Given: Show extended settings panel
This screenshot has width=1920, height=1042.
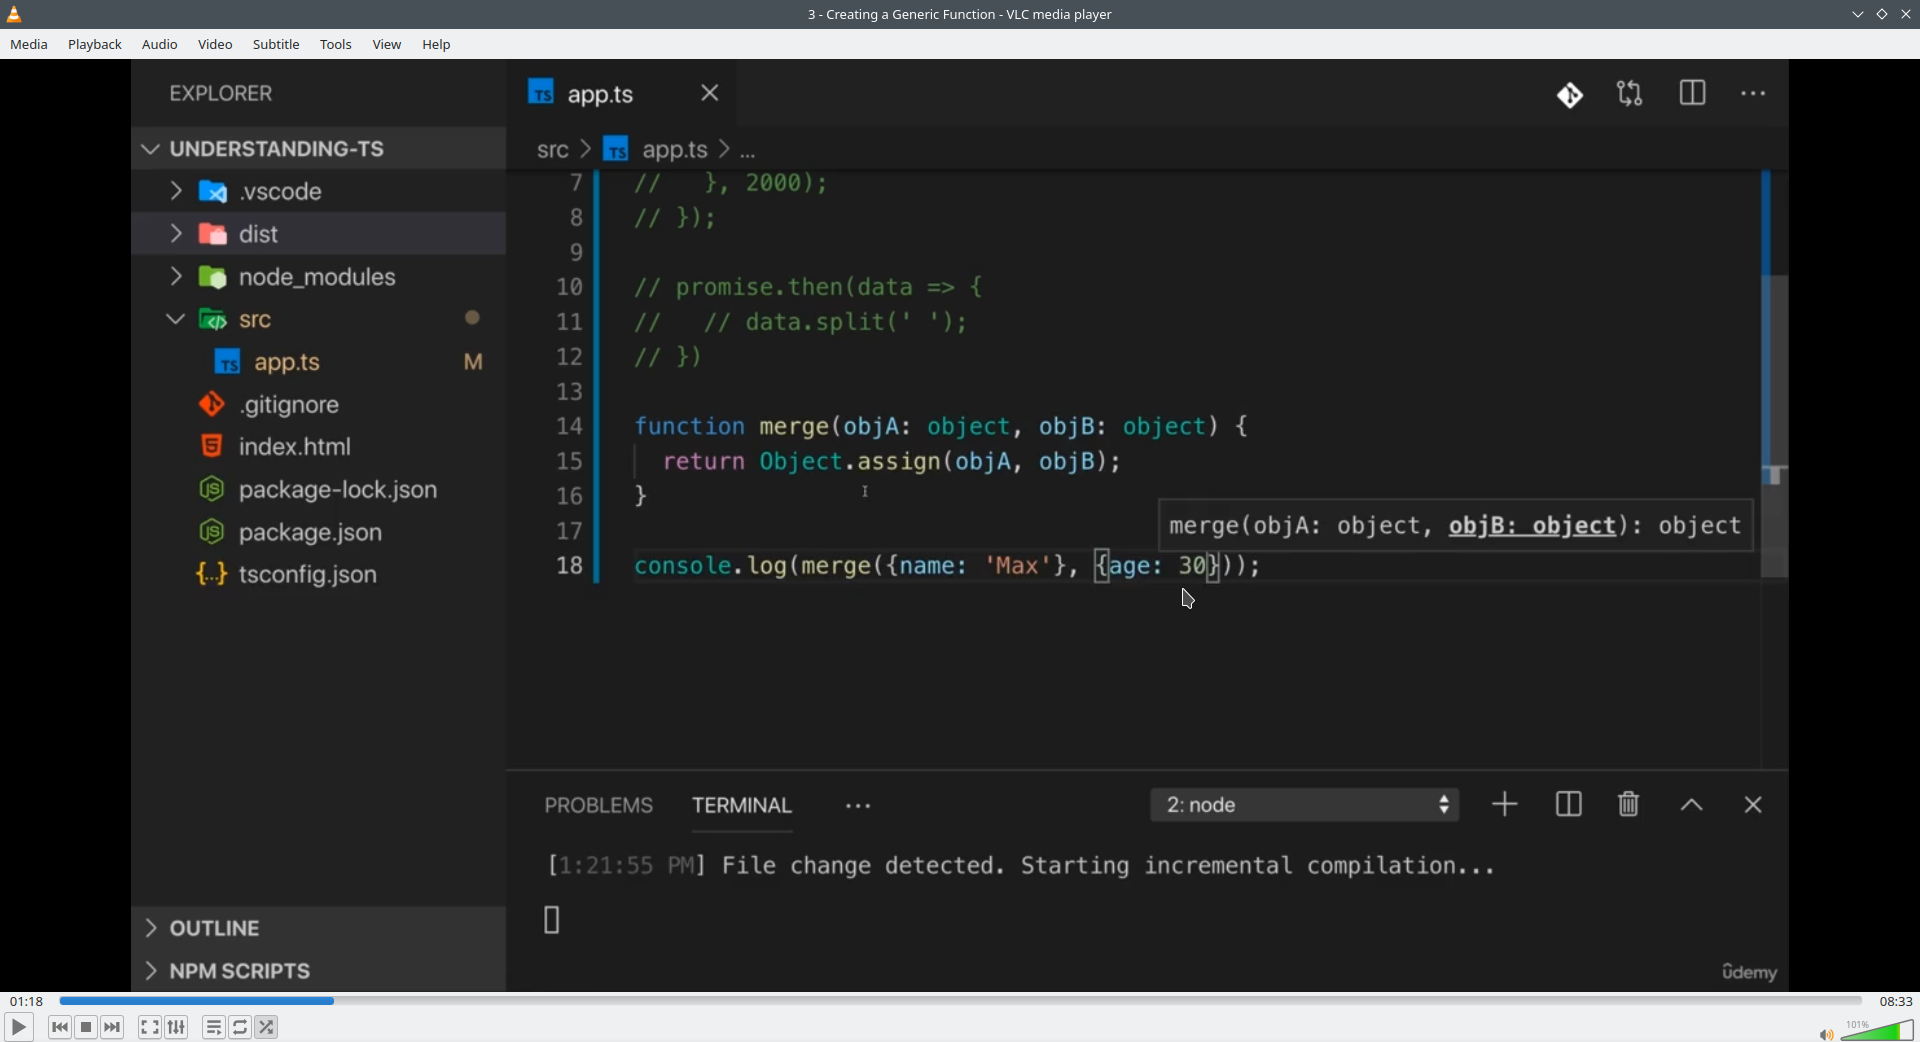Looking at the screenshot, I should (177, 1027).
